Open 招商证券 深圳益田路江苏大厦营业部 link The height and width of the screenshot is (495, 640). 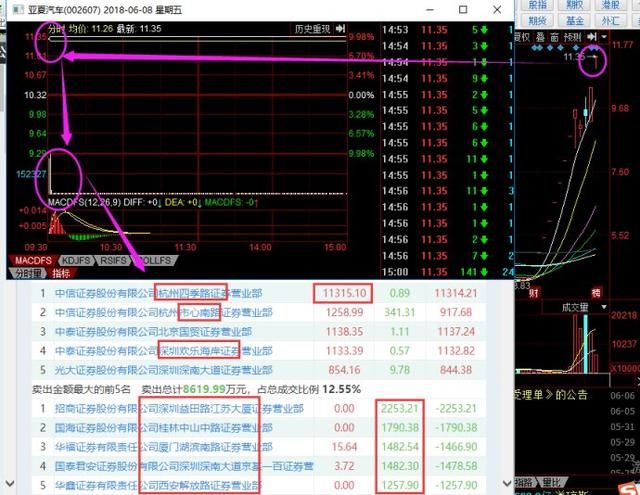tap(179, 408)
